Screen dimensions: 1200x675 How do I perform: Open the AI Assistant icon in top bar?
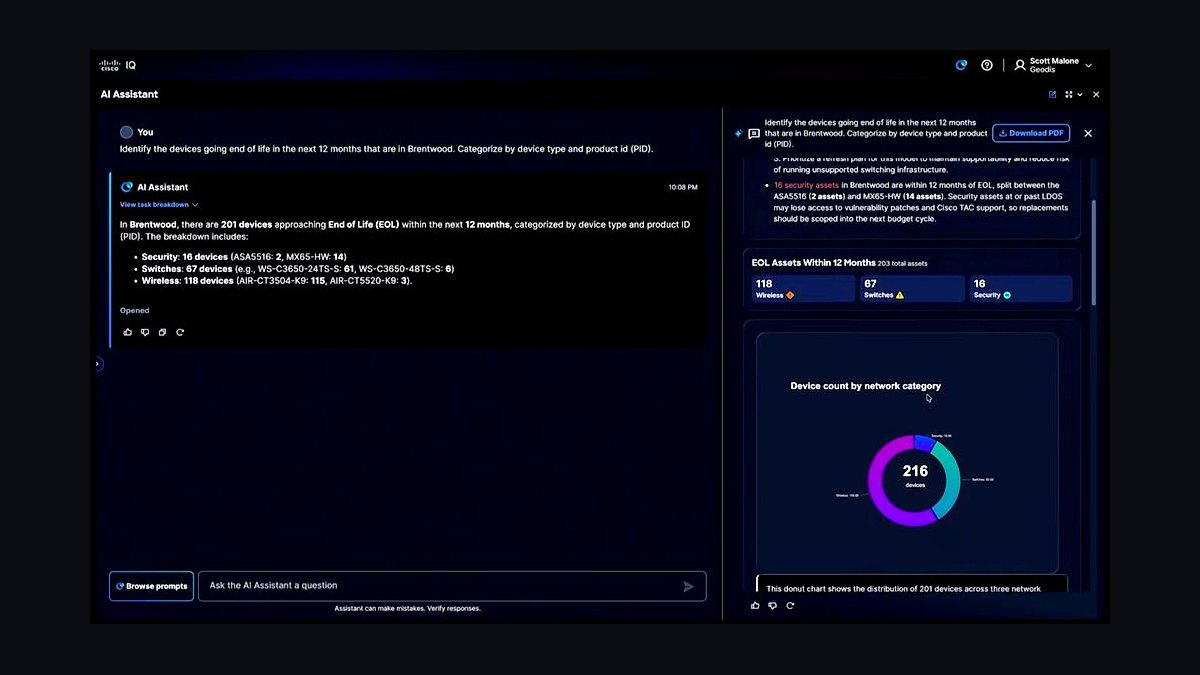click(x=961, y=65)
